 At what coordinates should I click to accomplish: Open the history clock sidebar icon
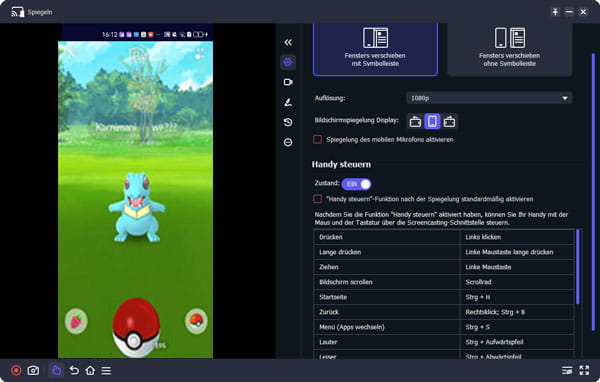(288, 122)
